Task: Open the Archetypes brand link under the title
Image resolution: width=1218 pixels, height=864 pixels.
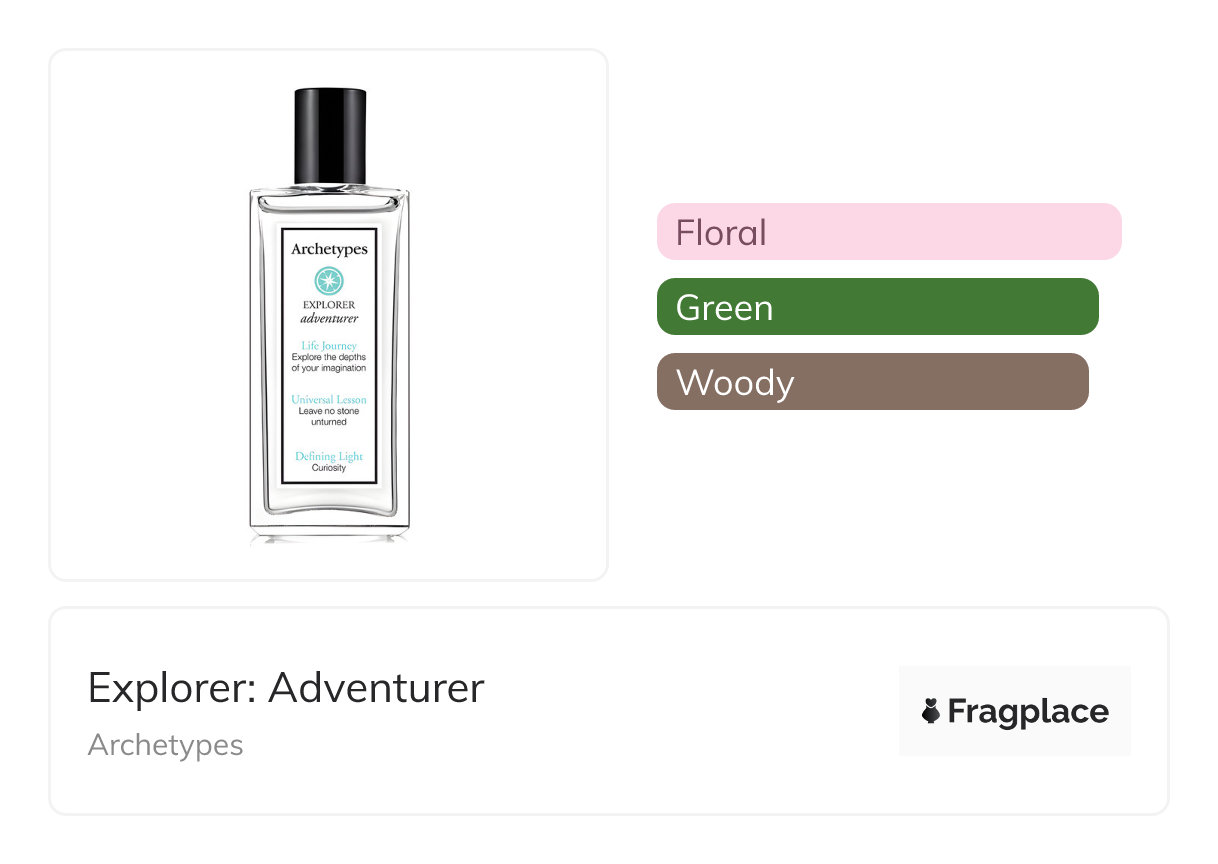Action: pos(165,745)
